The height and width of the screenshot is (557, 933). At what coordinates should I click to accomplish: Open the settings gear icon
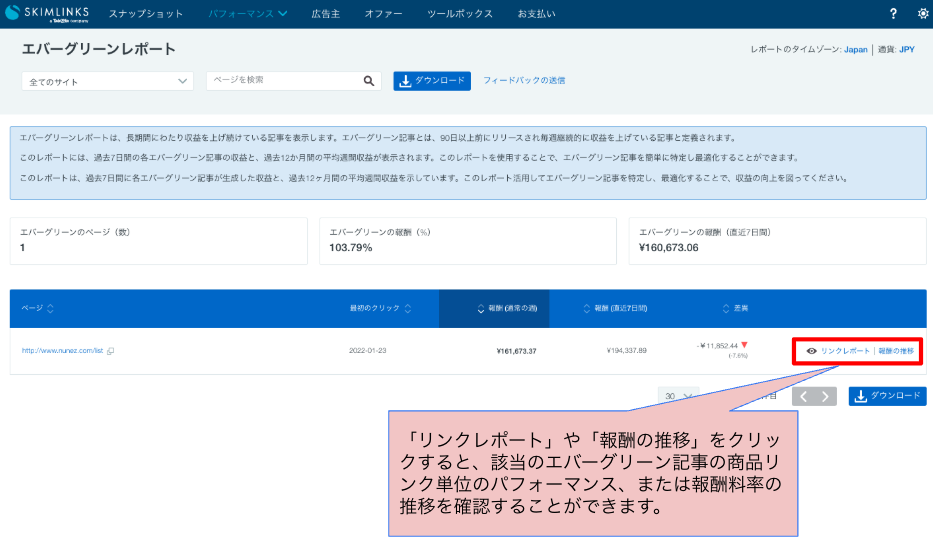(x=922, y=14)
